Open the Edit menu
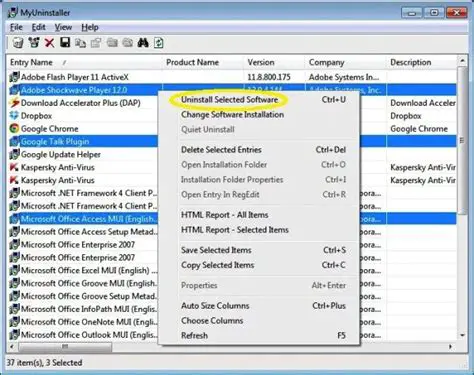This screenshot has width=474, height=375. 38,27
